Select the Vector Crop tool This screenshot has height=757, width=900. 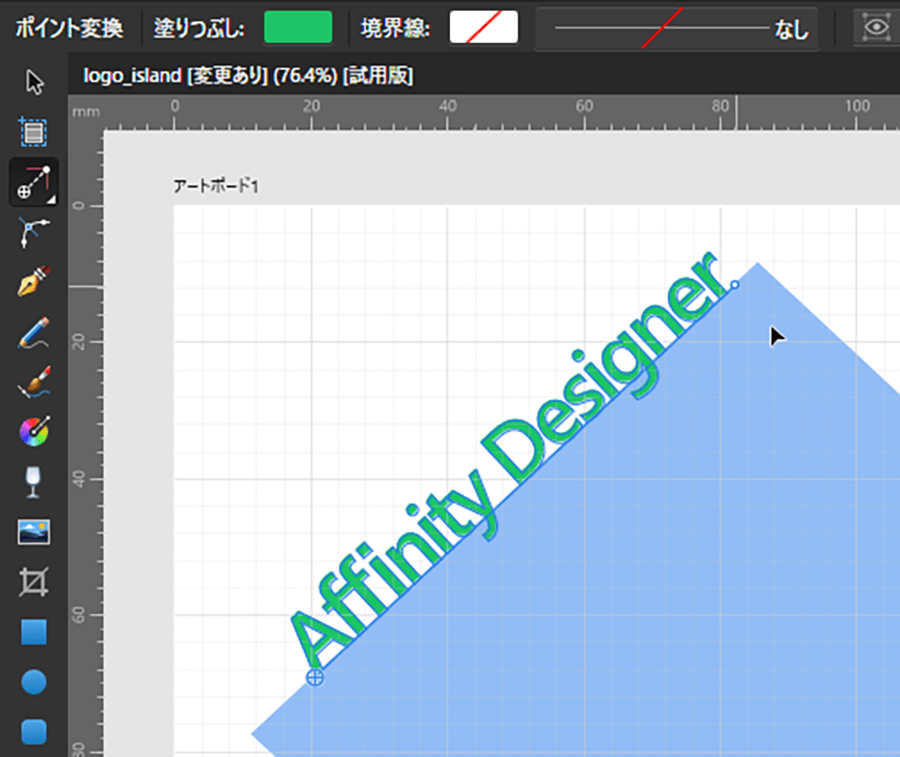(33, 582)
